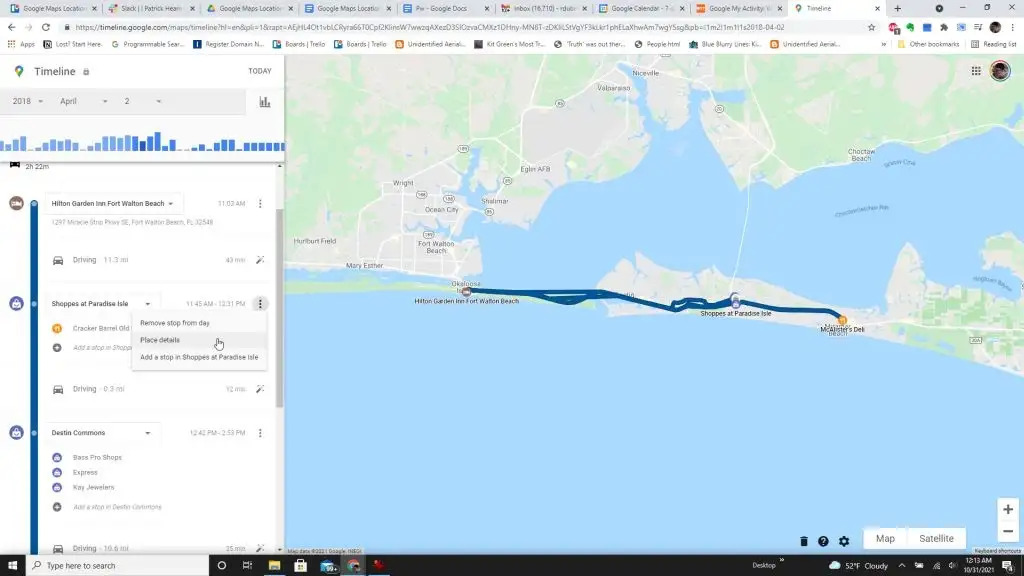The width and height of the screenshot is (1024, 576).
Task: Switch map view to Satellite
Action: [936, 539]
